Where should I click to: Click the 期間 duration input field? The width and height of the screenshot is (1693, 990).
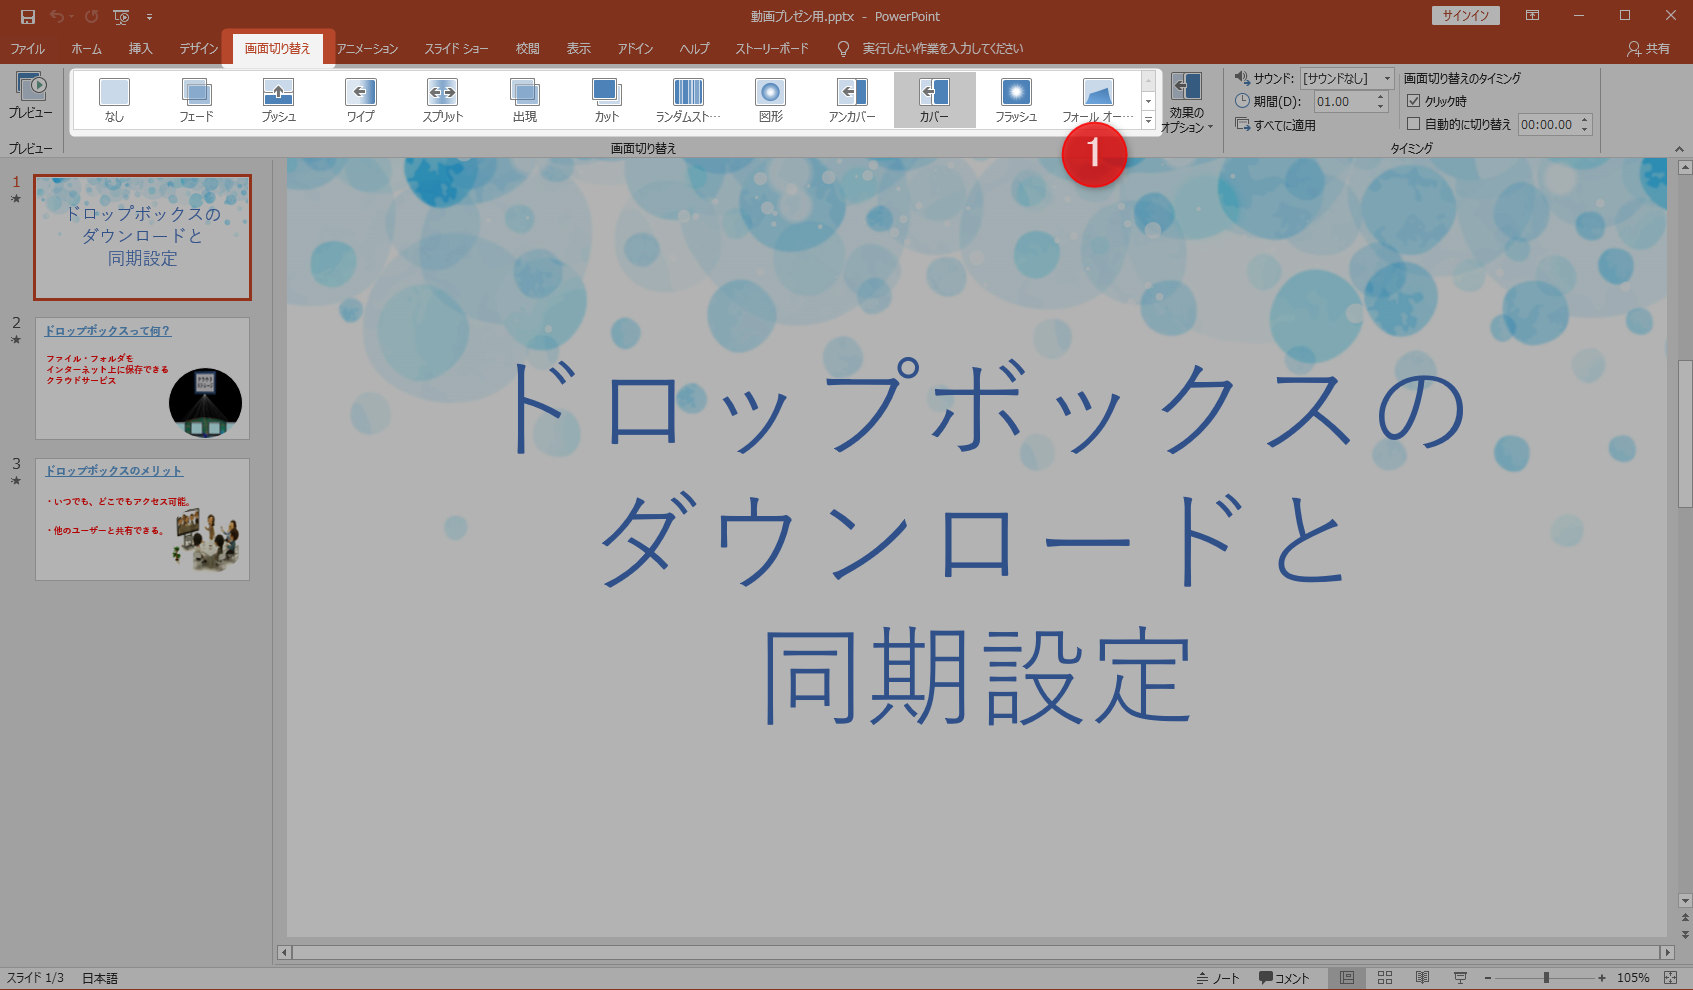click(1344, 102)
